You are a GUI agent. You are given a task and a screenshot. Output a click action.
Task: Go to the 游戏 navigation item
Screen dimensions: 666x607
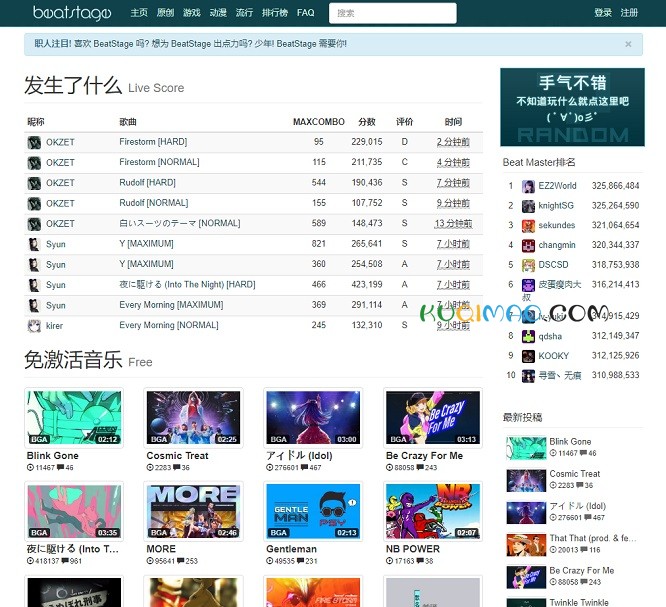(192, 13)
